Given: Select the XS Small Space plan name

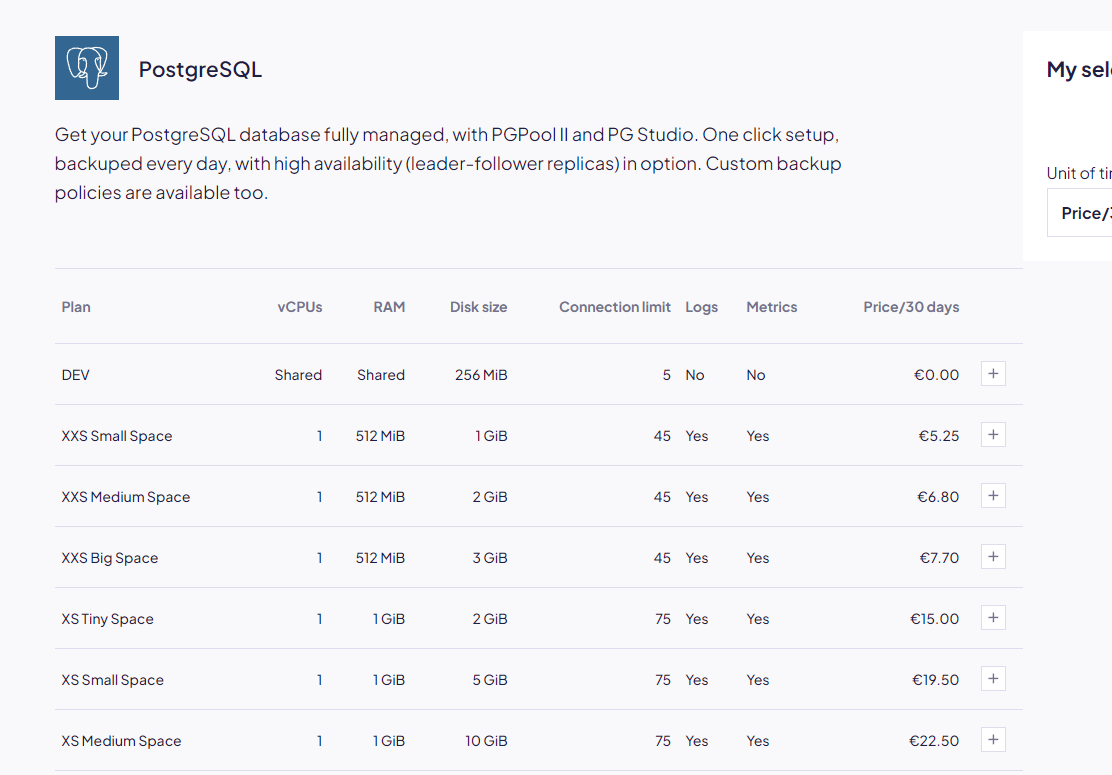Looking at the screenshot, I should pos(113,680).
